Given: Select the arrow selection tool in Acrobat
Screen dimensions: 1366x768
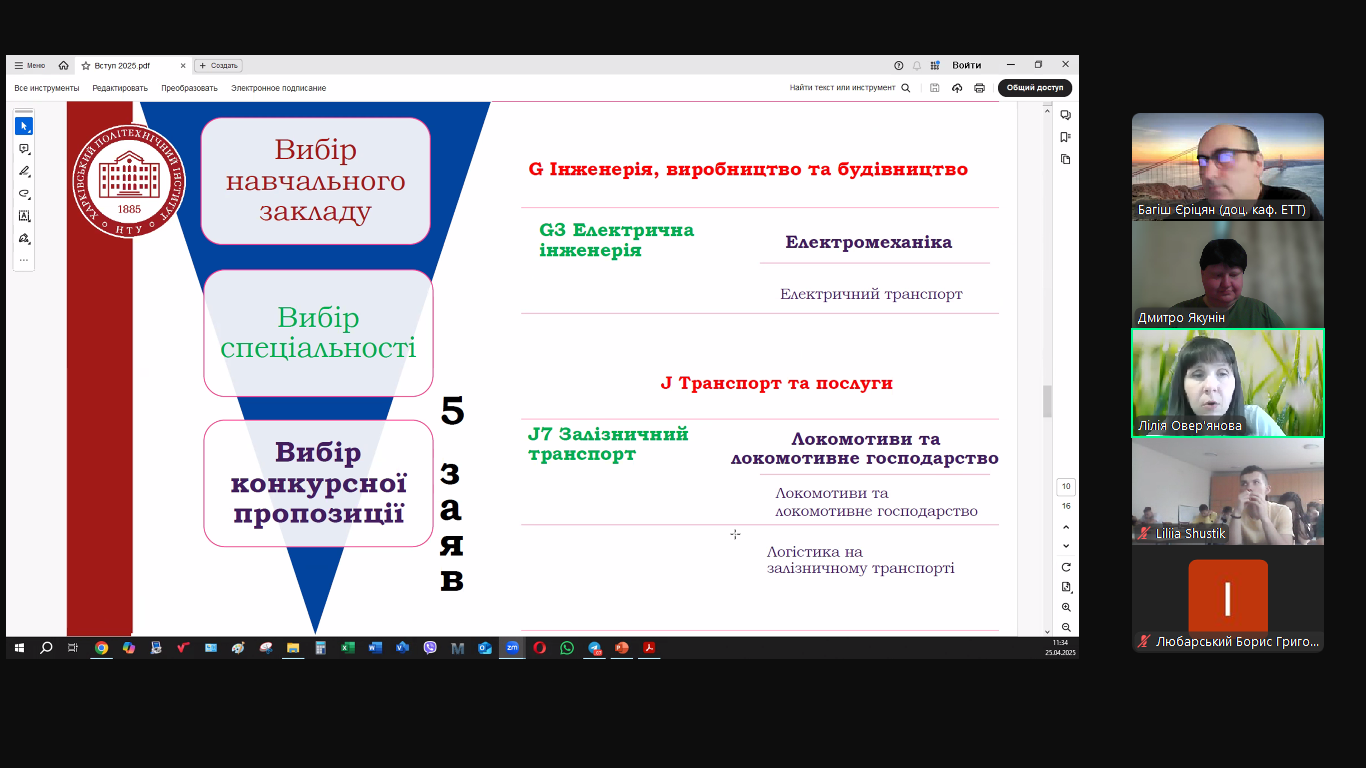Looking at the screenshot, I should pyautogui.click(x=24, y=126).
